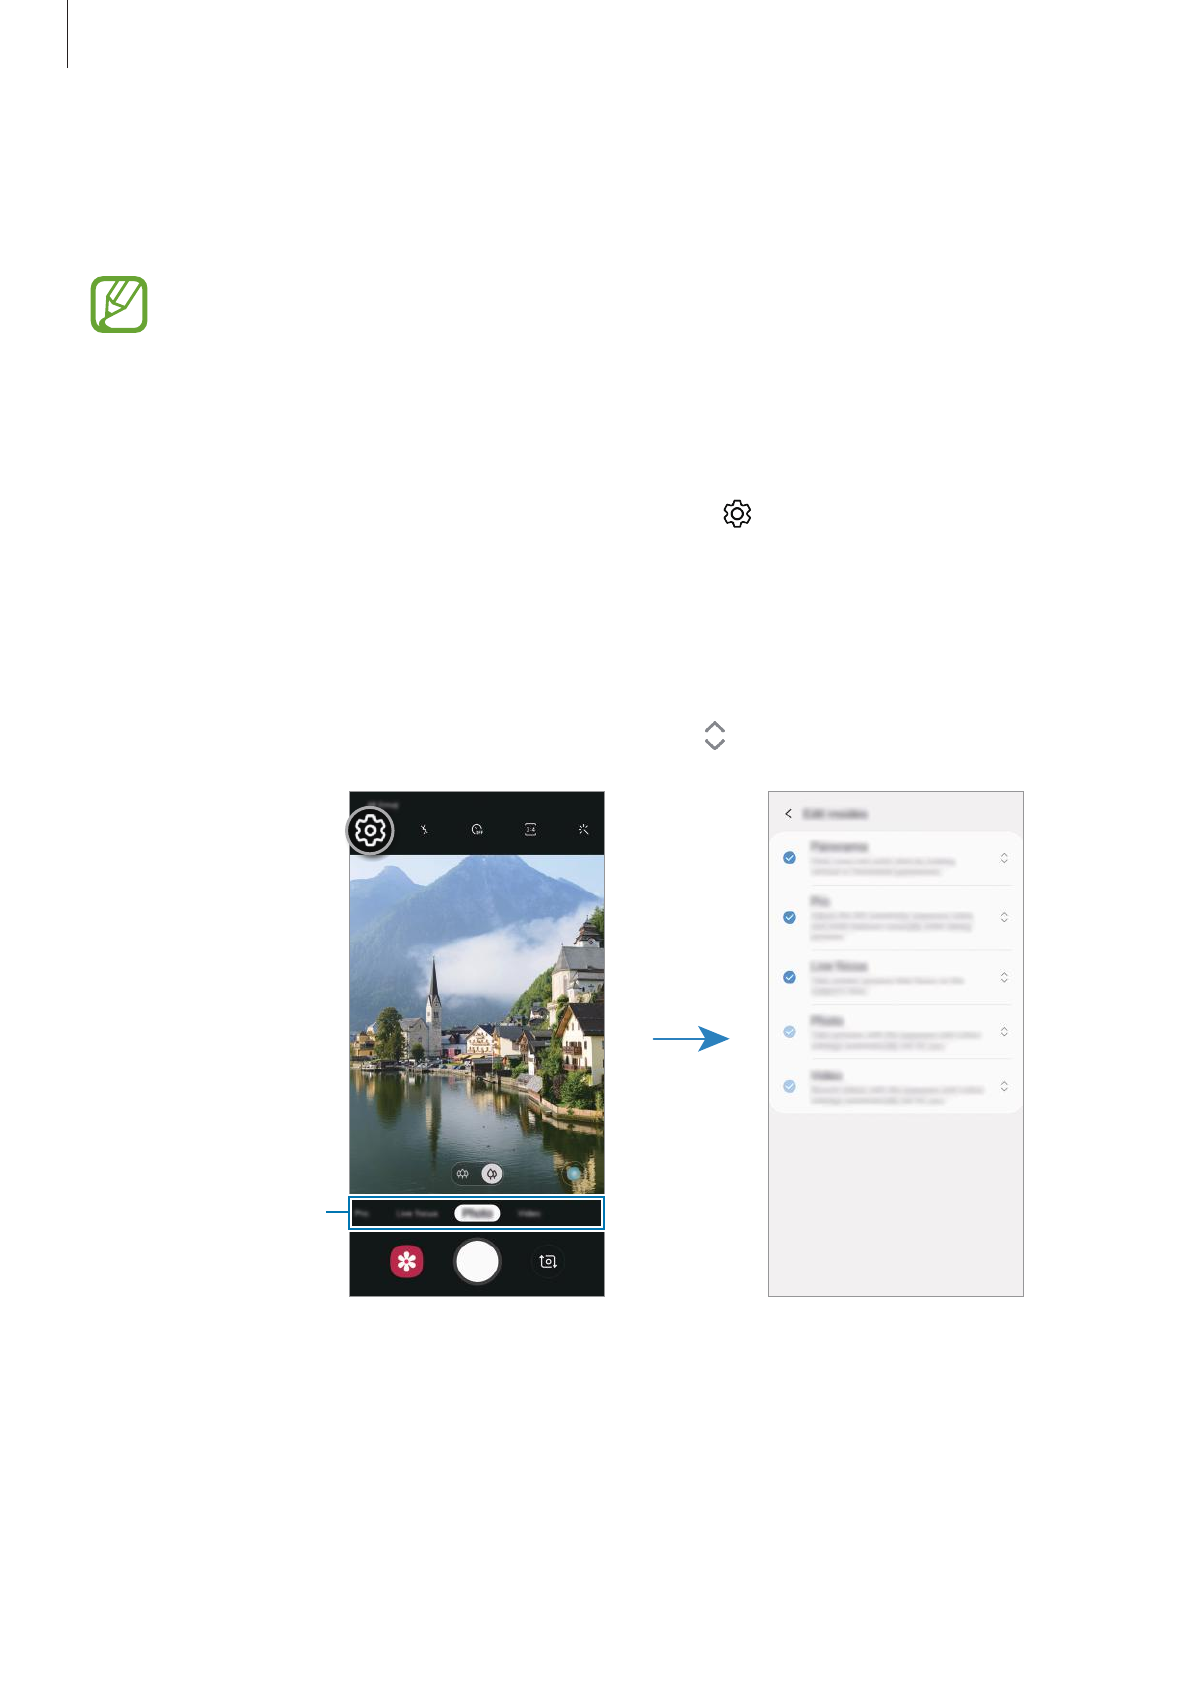
Task: Switch to Video shooting mode
Action: point(529,1213)
